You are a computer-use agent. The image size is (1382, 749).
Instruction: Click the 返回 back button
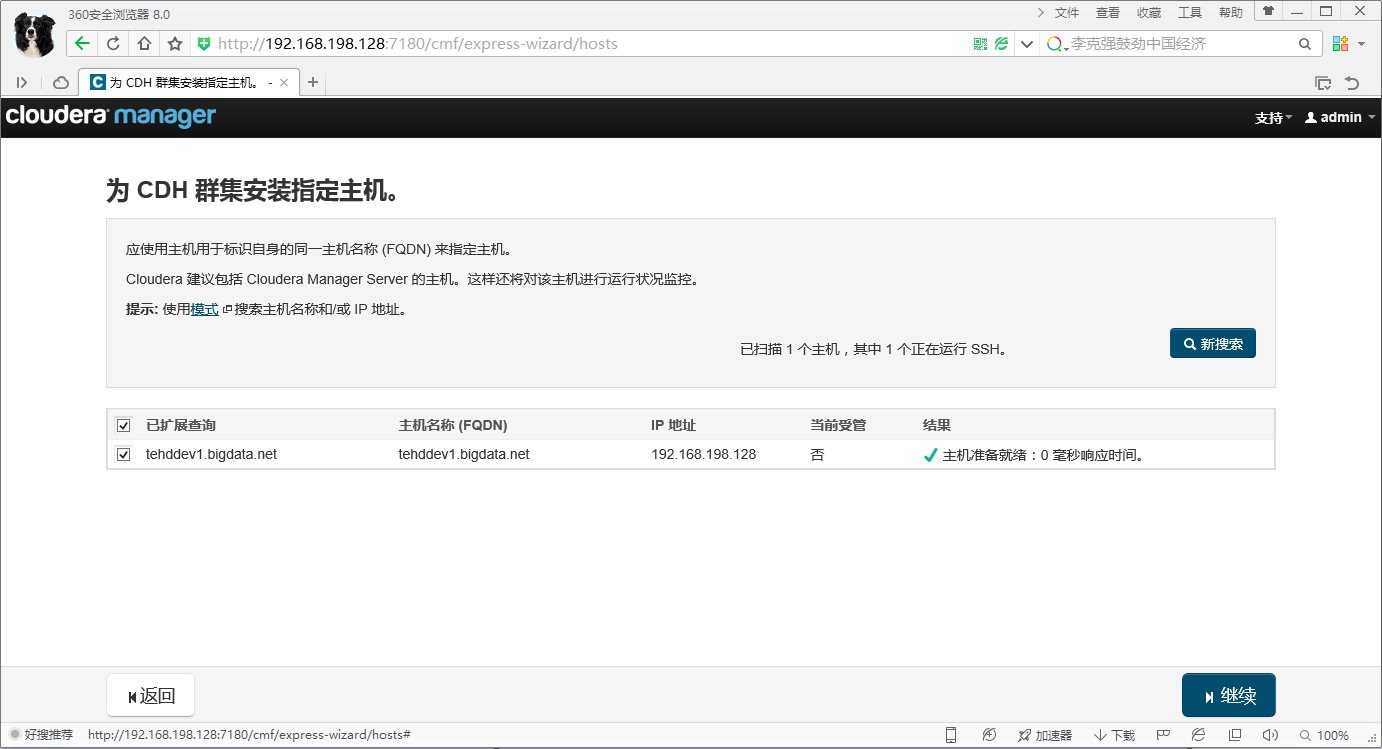point(150,696)
